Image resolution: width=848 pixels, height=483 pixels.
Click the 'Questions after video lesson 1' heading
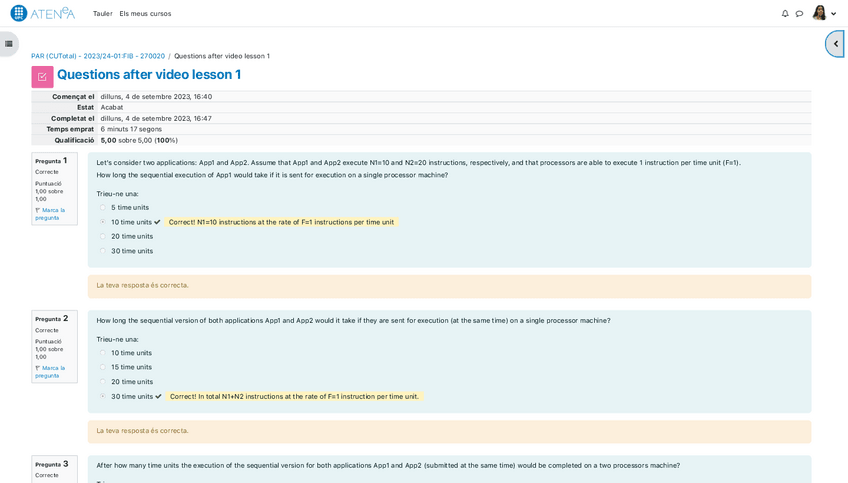tap(149, 75)
